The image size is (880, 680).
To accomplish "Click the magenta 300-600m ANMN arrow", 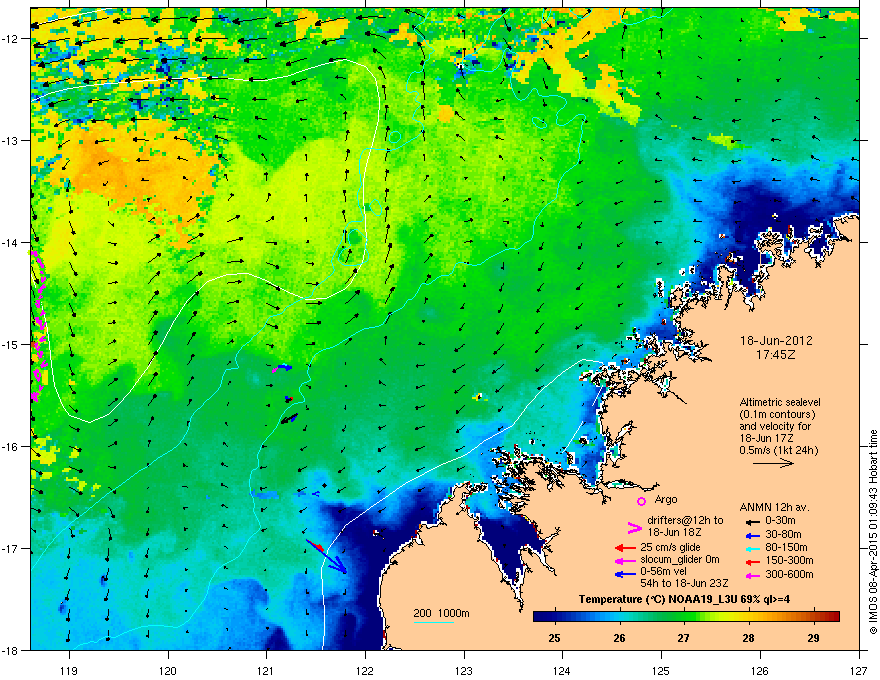I will (x=752, y=576).
